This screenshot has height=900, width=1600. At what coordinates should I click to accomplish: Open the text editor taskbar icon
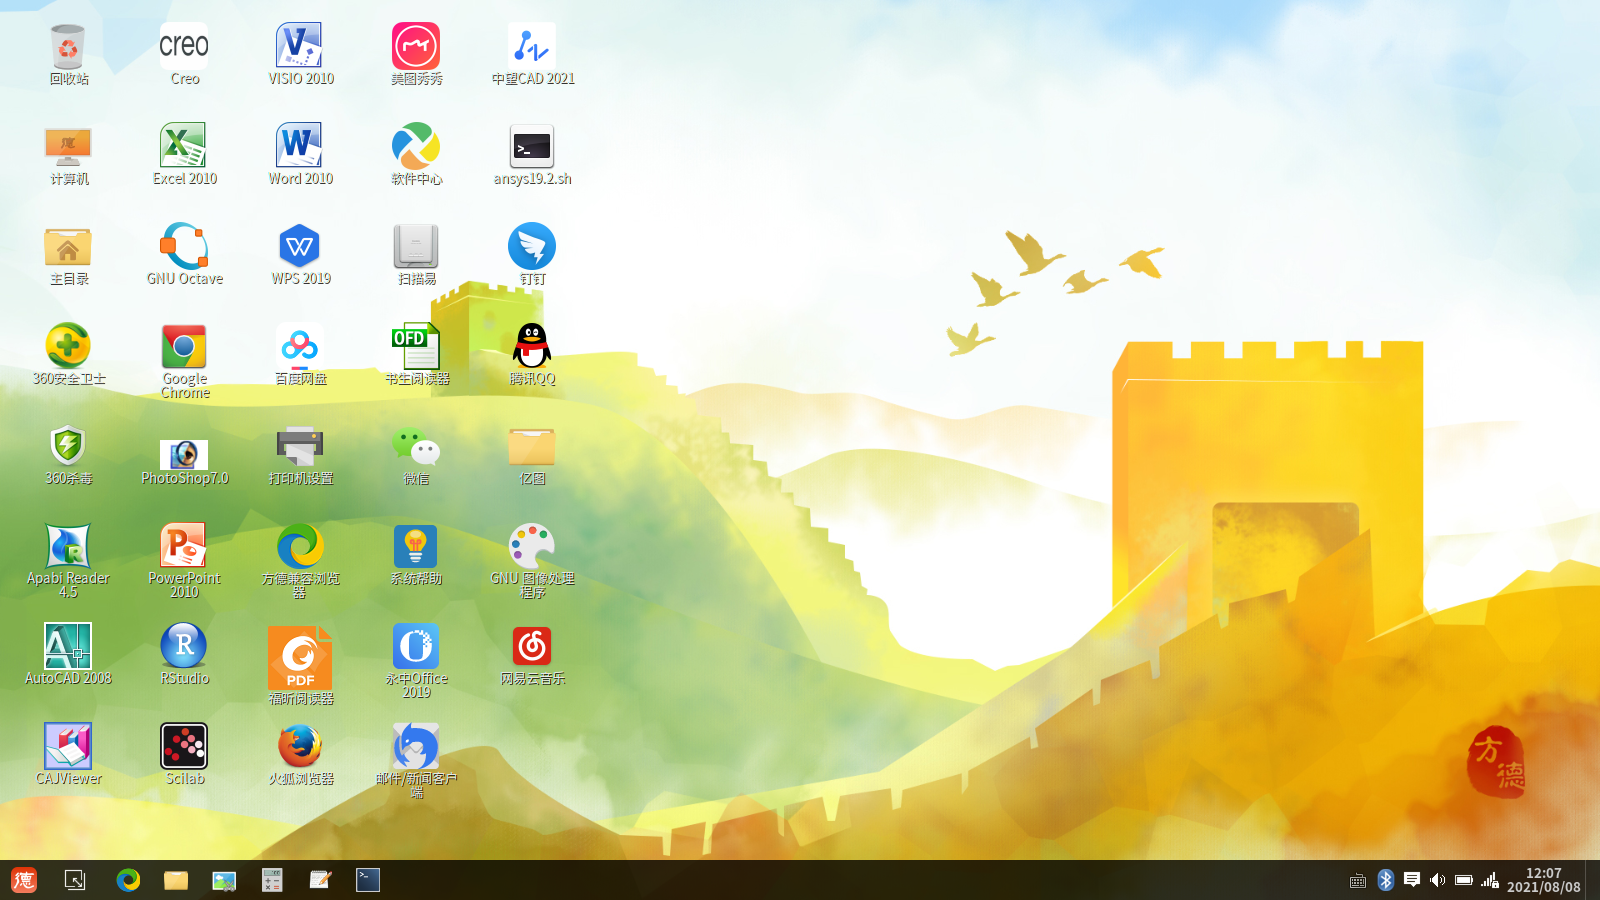pos(320,880)
